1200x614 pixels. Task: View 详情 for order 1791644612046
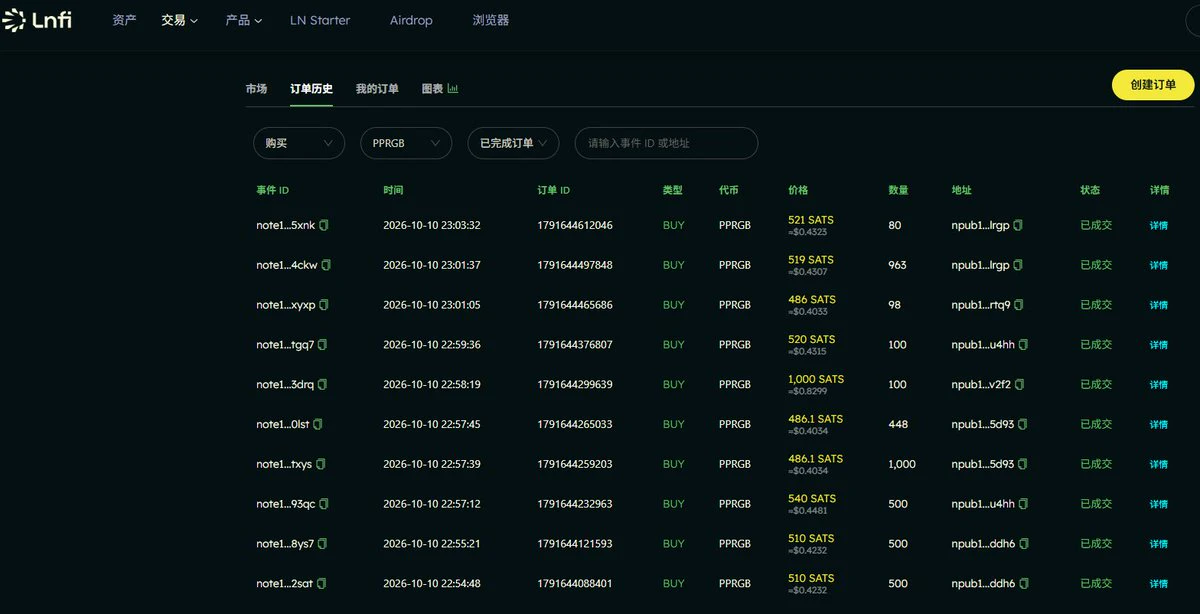click(1159, 226)
